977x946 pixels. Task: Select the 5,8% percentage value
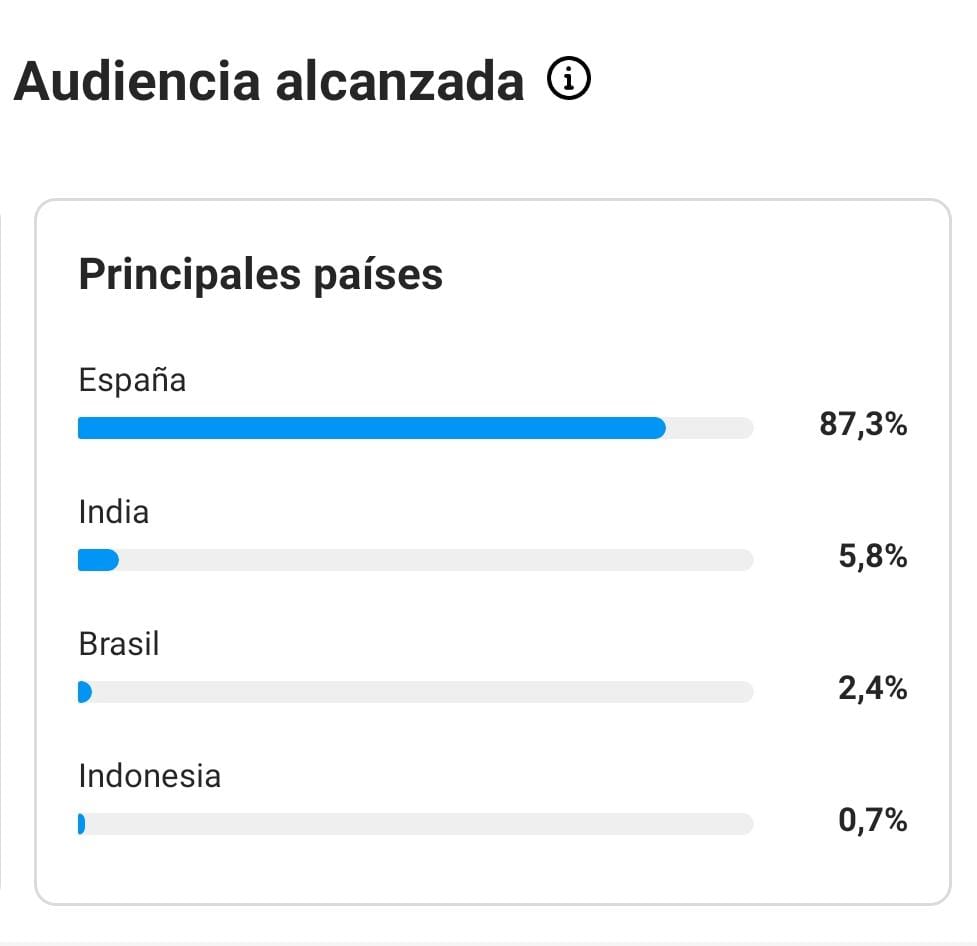tap(872, 556)
